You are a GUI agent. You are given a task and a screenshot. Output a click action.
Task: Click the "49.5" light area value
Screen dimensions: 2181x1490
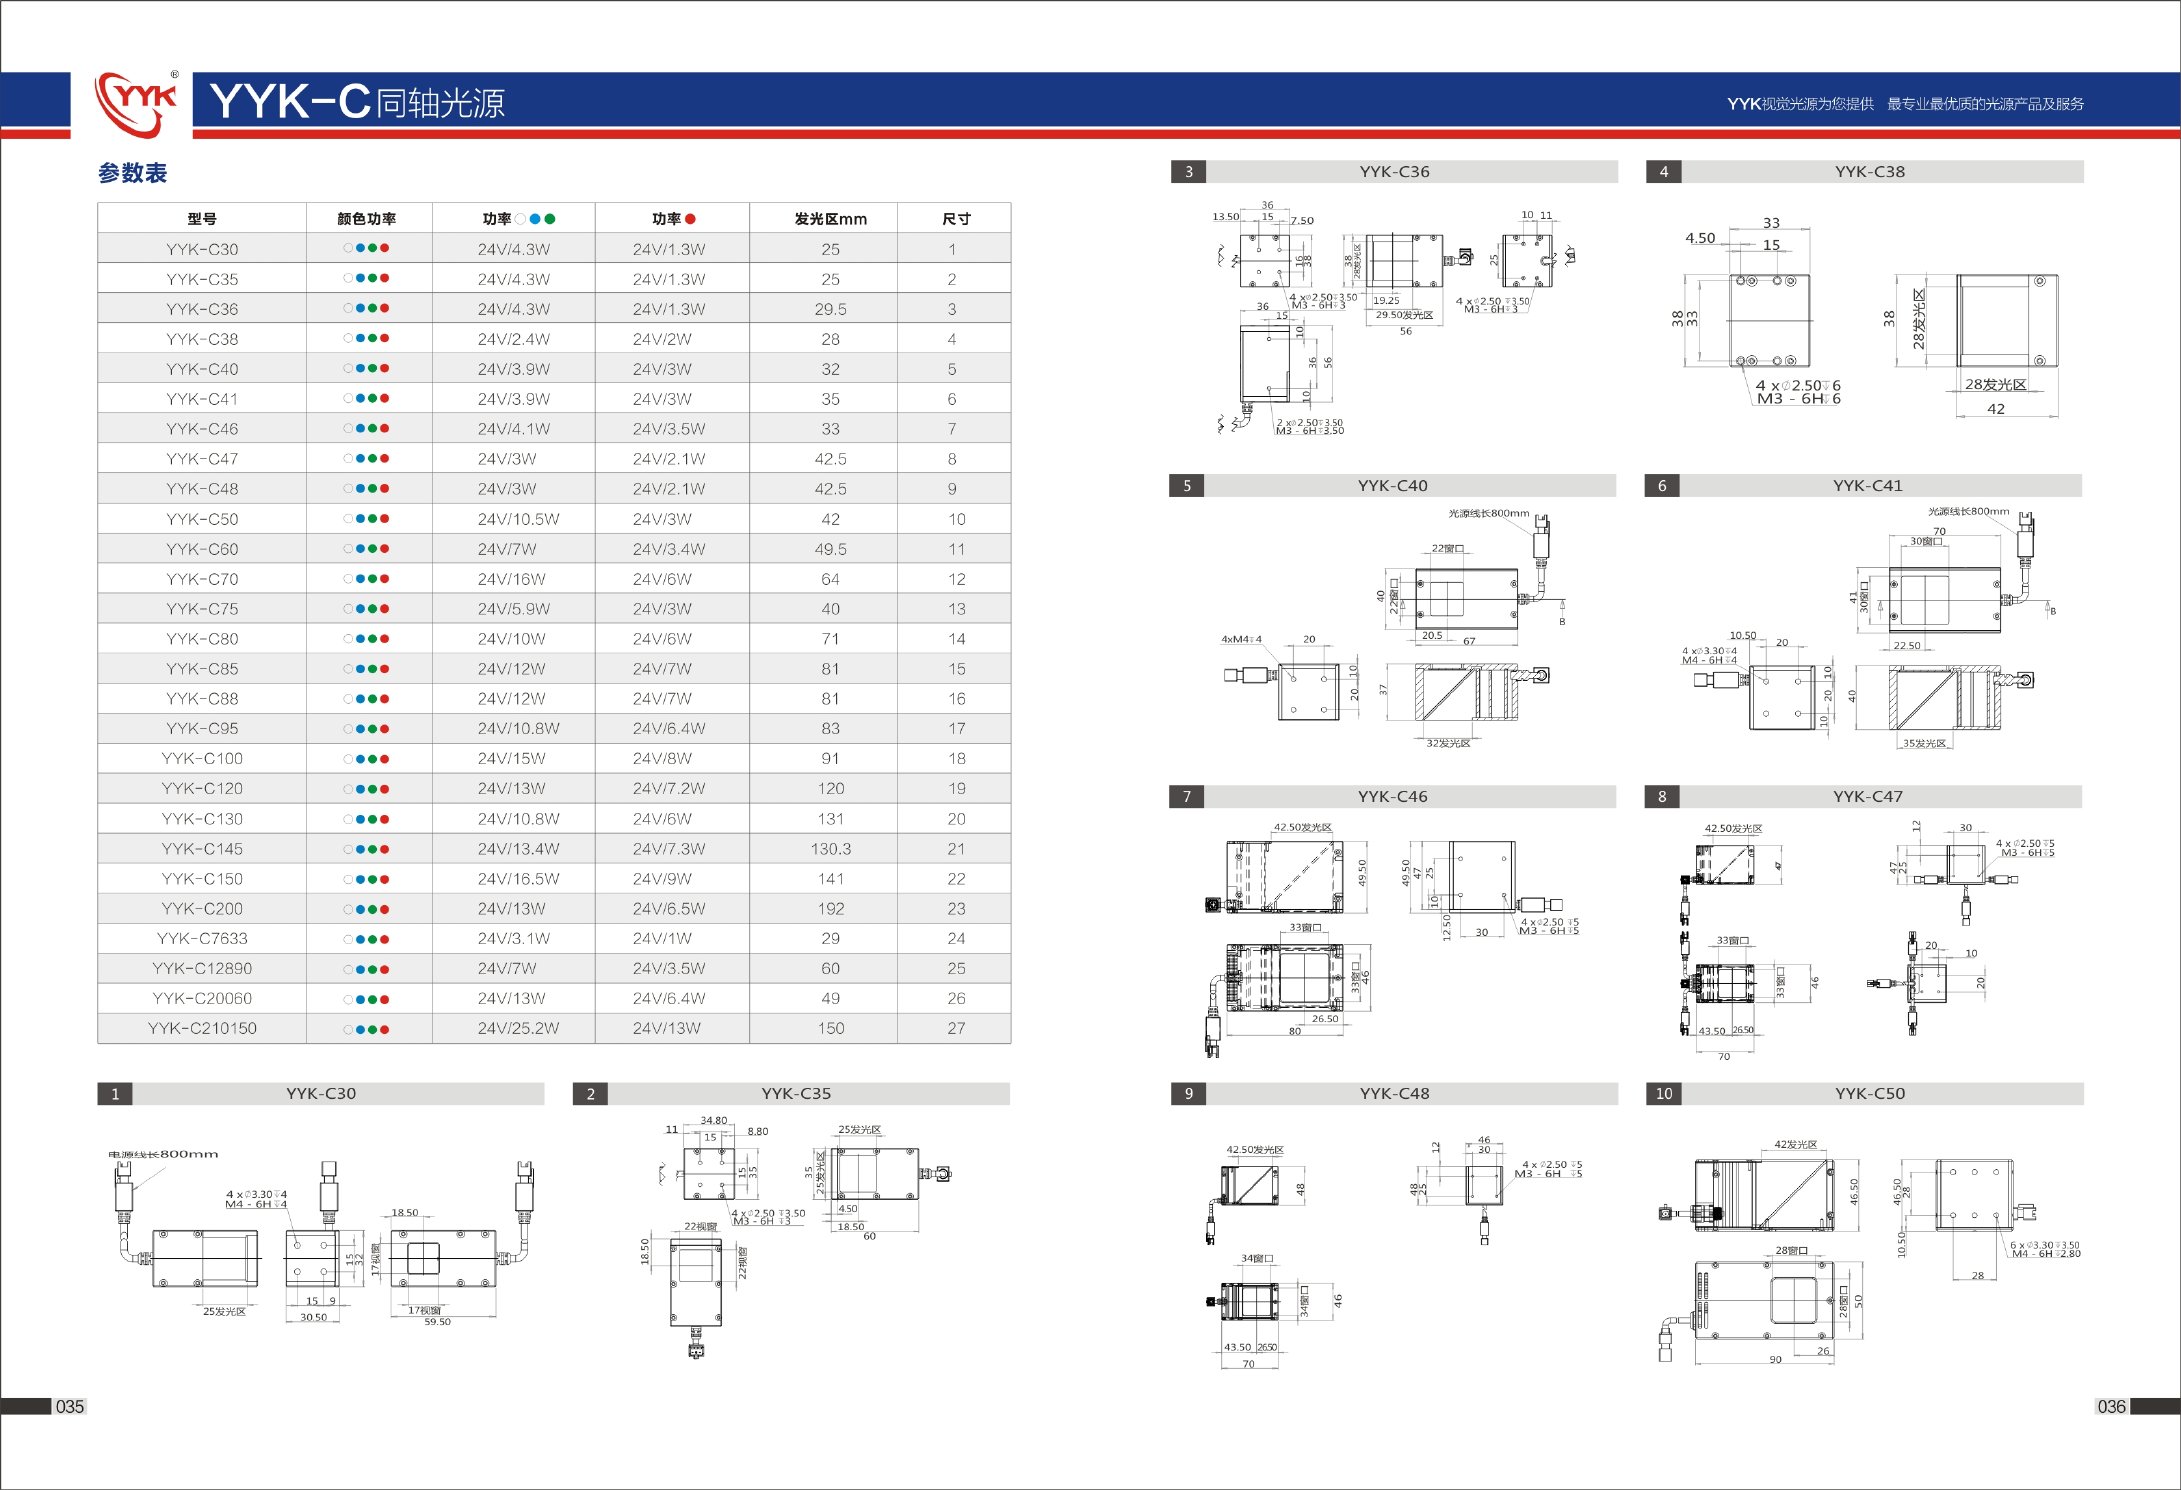(830, 549)
